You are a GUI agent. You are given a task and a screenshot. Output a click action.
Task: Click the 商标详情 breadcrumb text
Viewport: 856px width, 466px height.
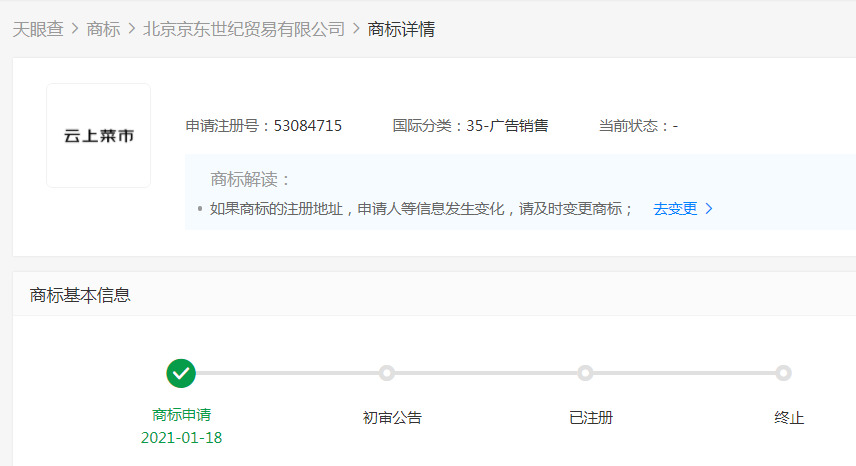pyautogui.click(x=401, y=29)
